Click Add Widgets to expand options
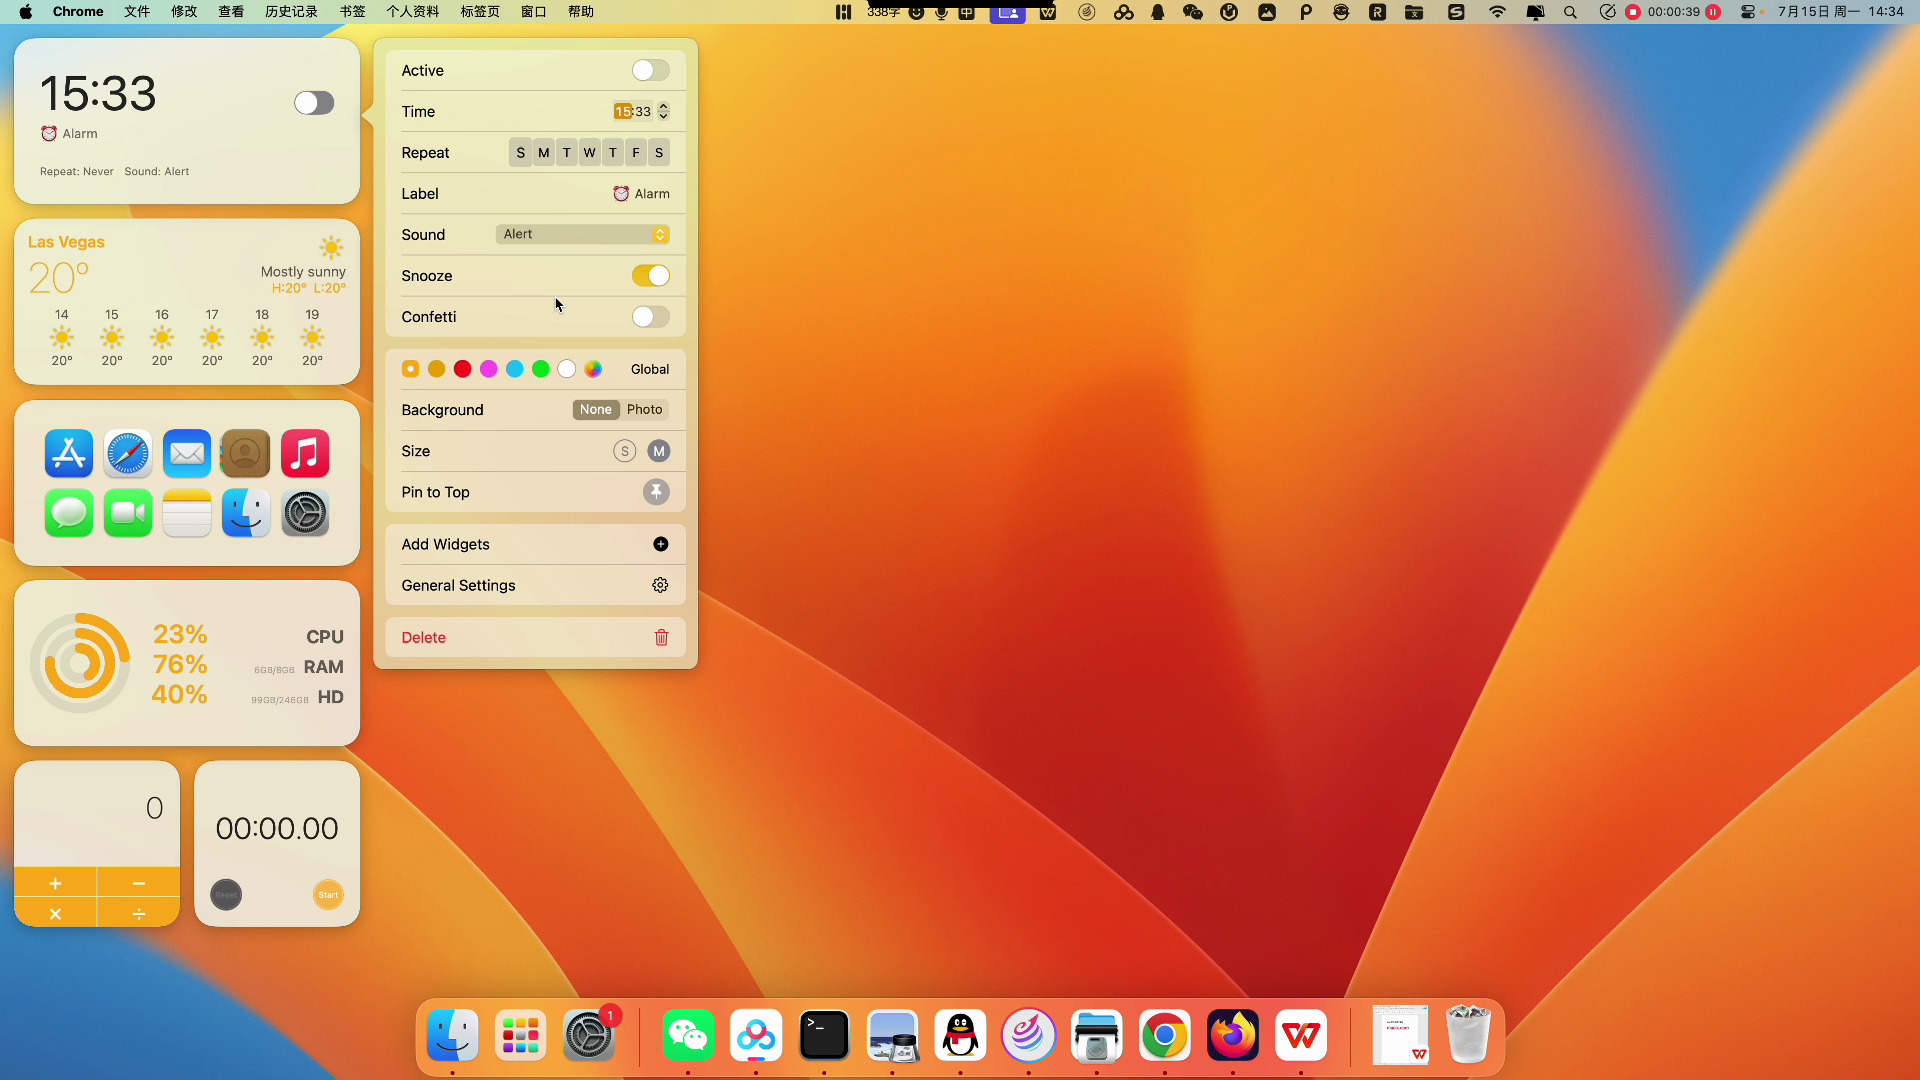Screen dimensions: 1920x1080 point(534,543)
